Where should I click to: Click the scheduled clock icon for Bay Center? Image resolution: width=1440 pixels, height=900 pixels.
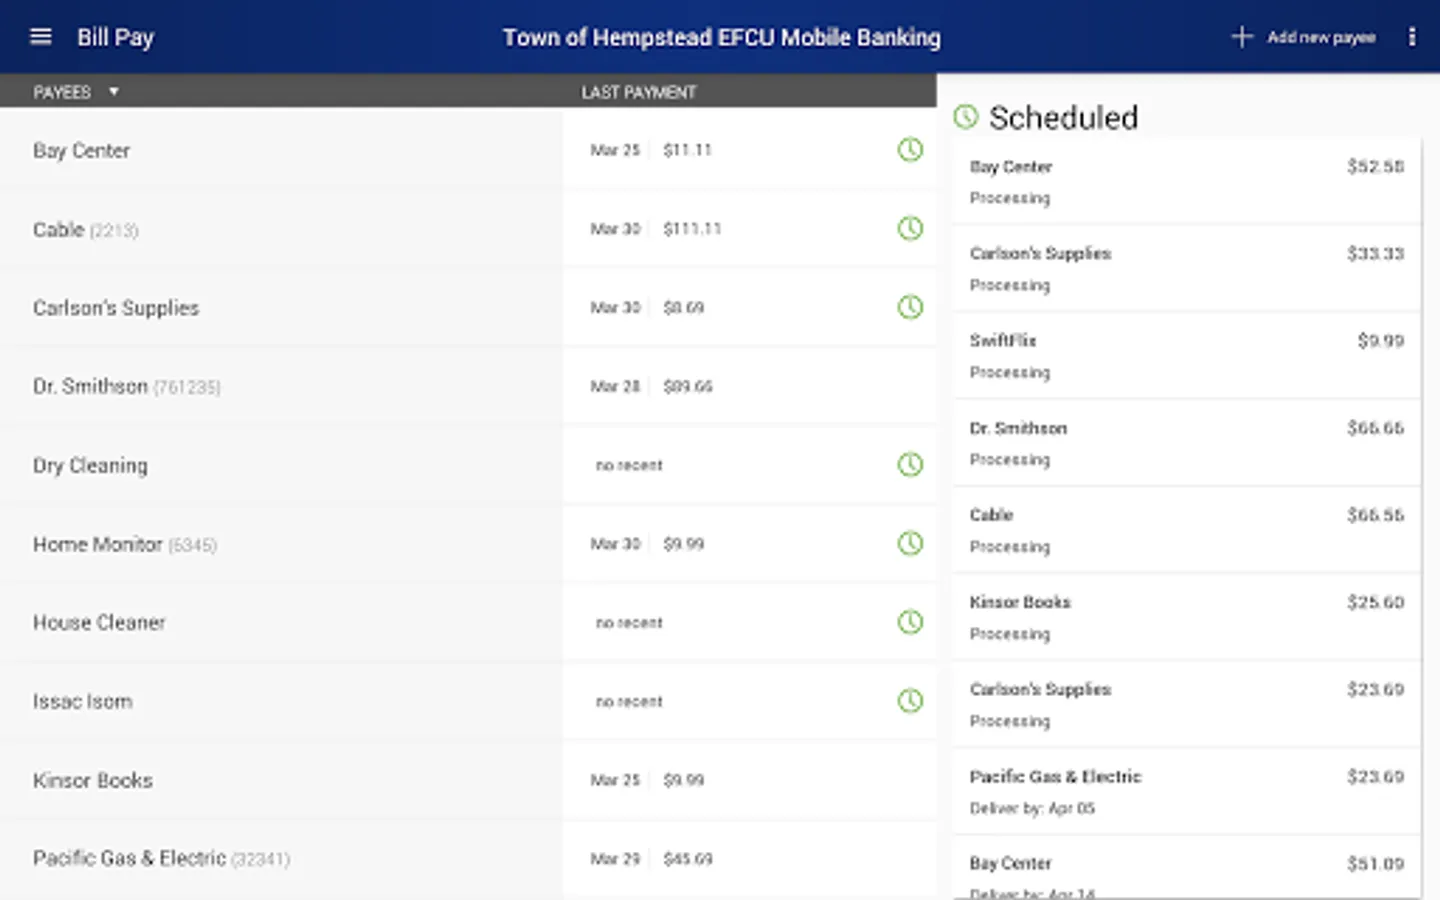click(x=910, y=150)
